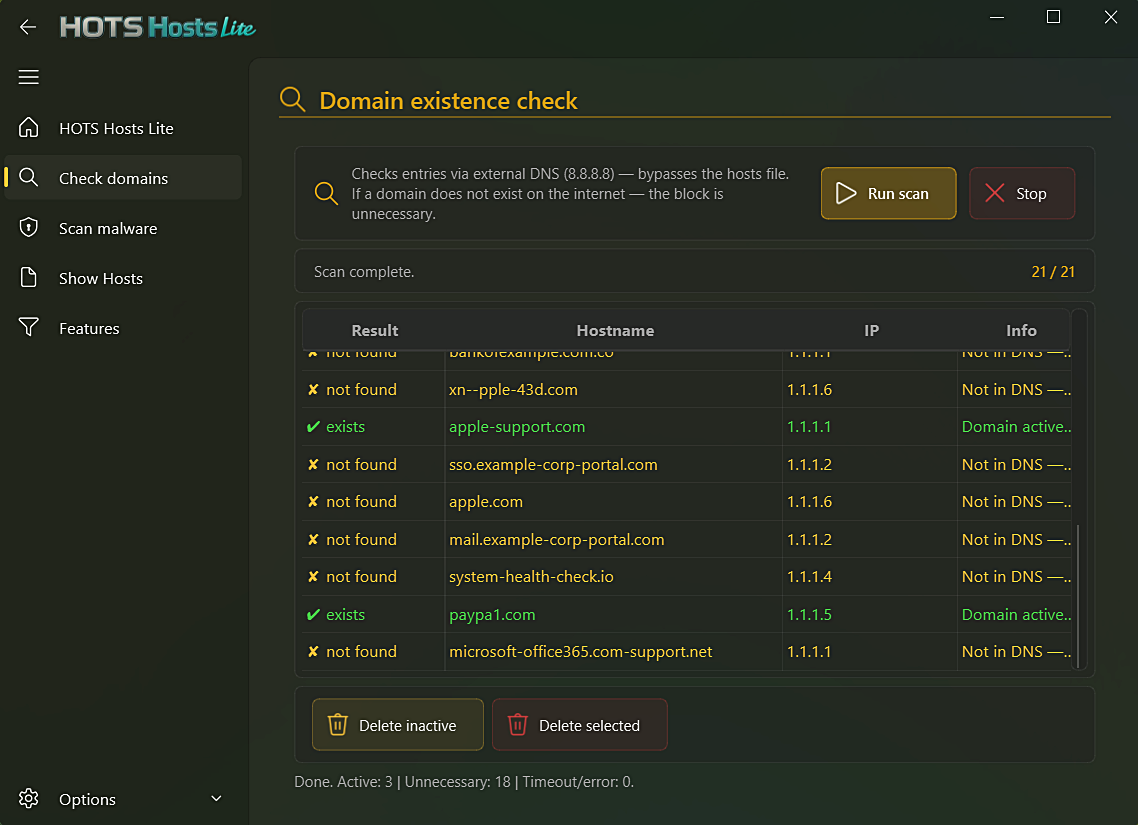The width and height of the screenshot is (1138, 825).
Task: Click trash icon on Delete inactive
Action: (337, 725)
